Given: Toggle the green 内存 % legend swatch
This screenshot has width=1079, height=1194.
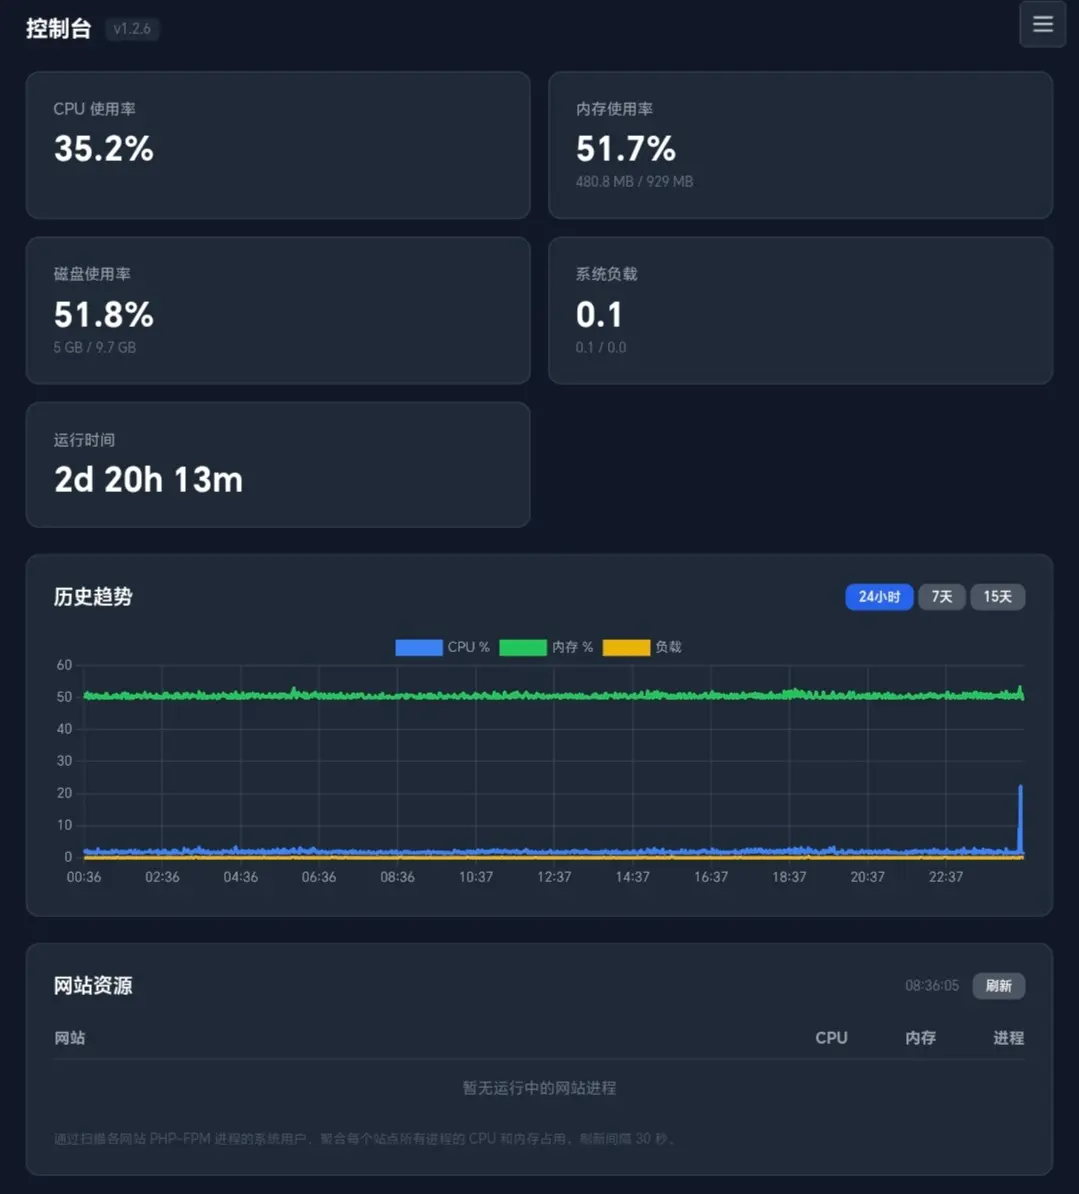Looking at the screenshot, I should click(x=522, y=647).
